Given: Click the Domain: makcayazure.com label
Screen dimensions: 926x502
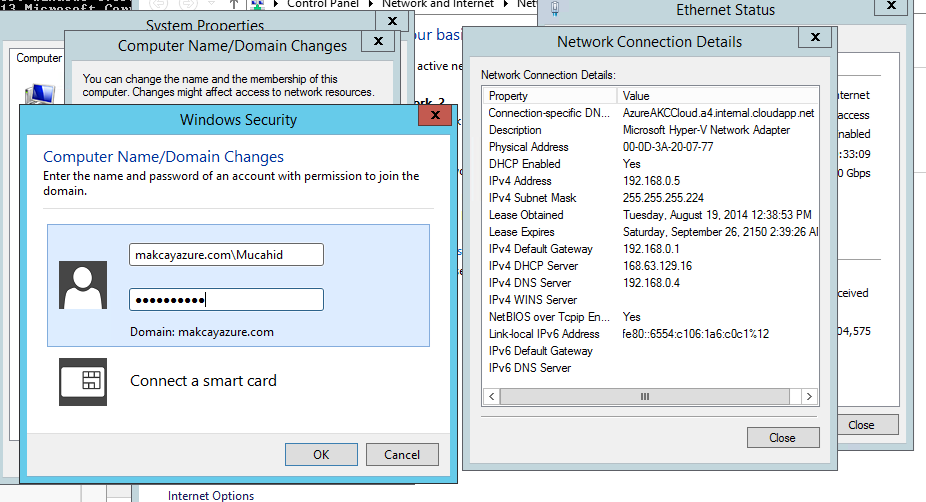Looking at the screenshot, I should pos(202,332).
